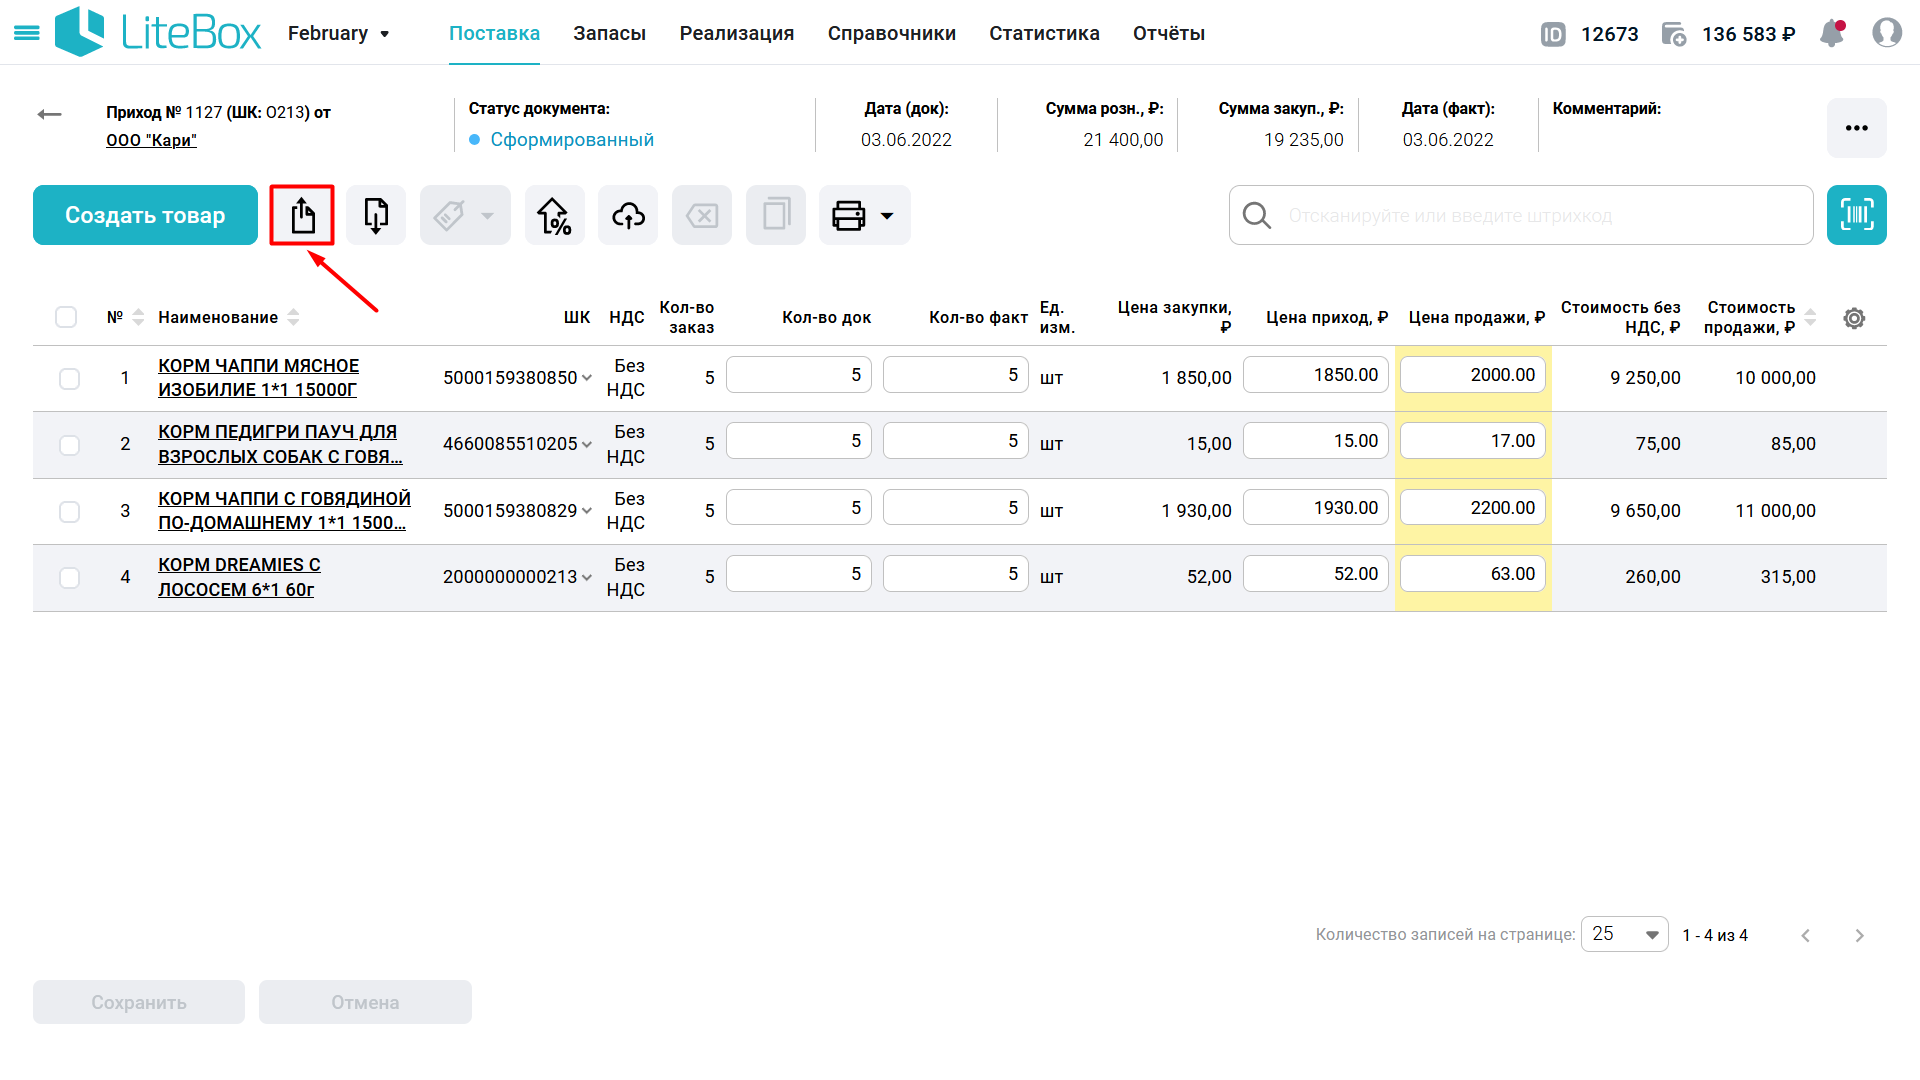Check row 4 DREAMIES checkbox
The height and width of the screenshot is (1080, 1920).
tap(69, 578)
